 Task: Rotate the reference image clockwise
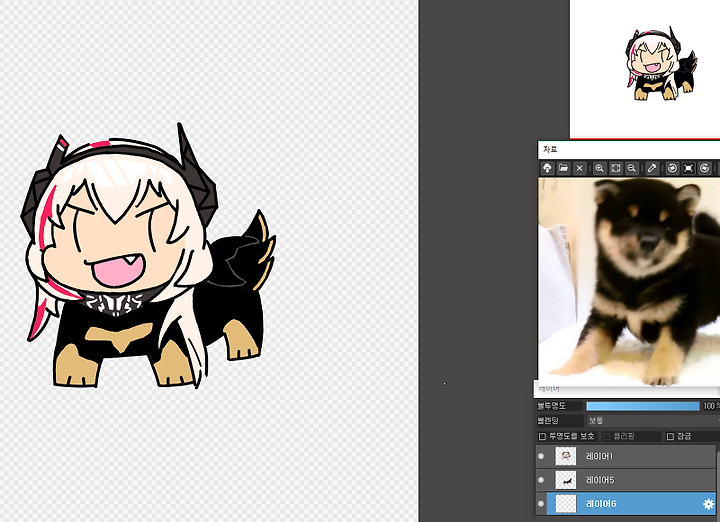[704, 168]
